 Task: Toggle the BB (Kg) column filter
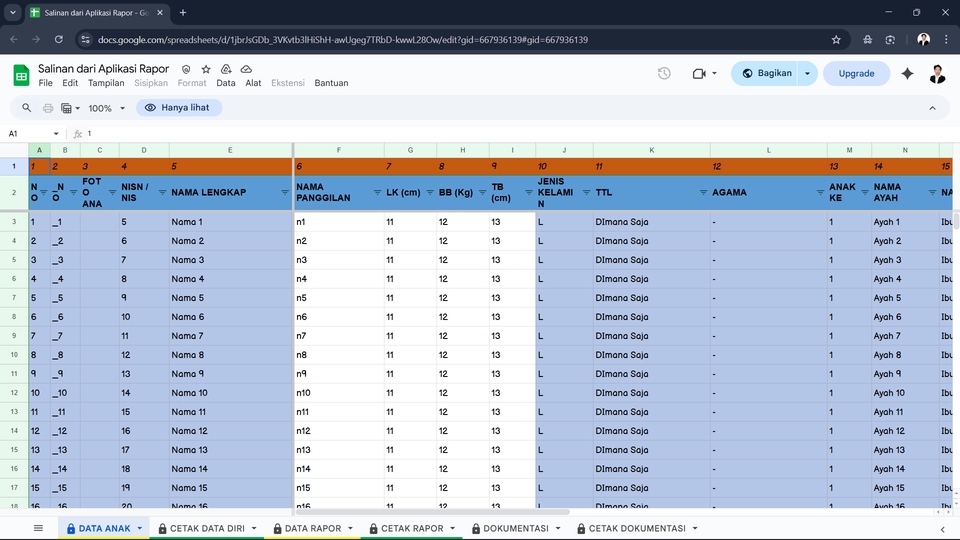click(x=482, y=192)
